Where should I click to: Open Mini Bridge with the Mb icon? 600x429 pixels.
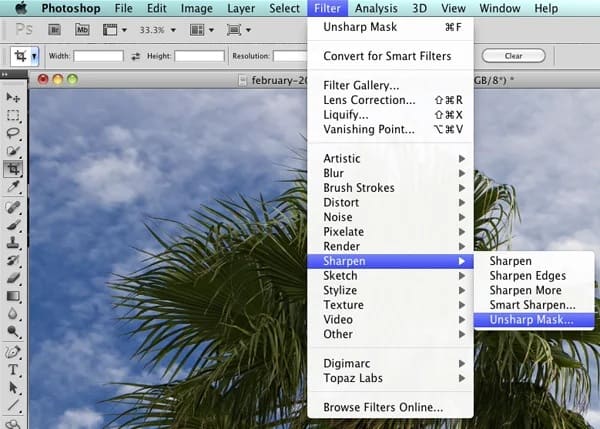click(82, 29)
